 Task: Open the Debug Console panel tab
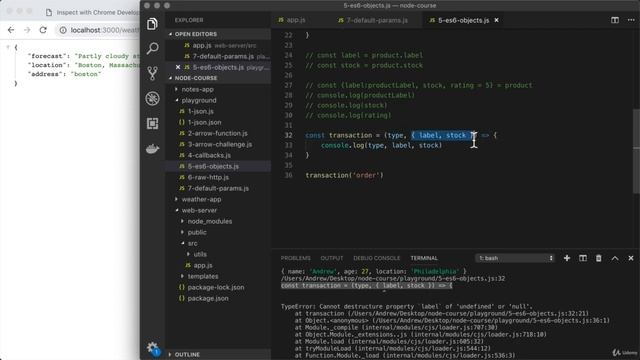tap(376, 258)
